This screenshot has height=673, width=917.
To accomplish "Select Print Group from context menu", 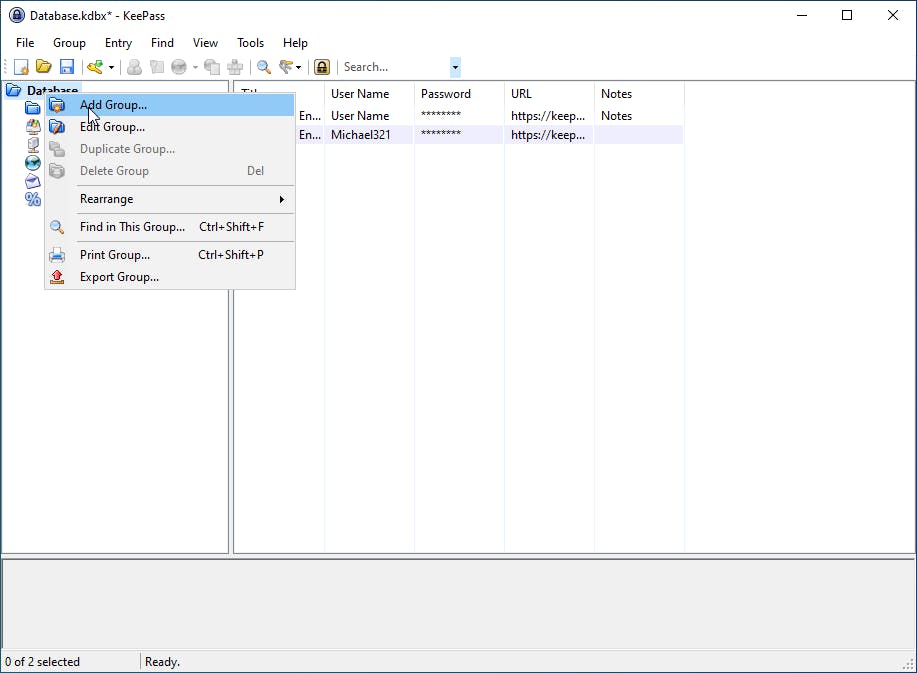I will pos(170,255).
